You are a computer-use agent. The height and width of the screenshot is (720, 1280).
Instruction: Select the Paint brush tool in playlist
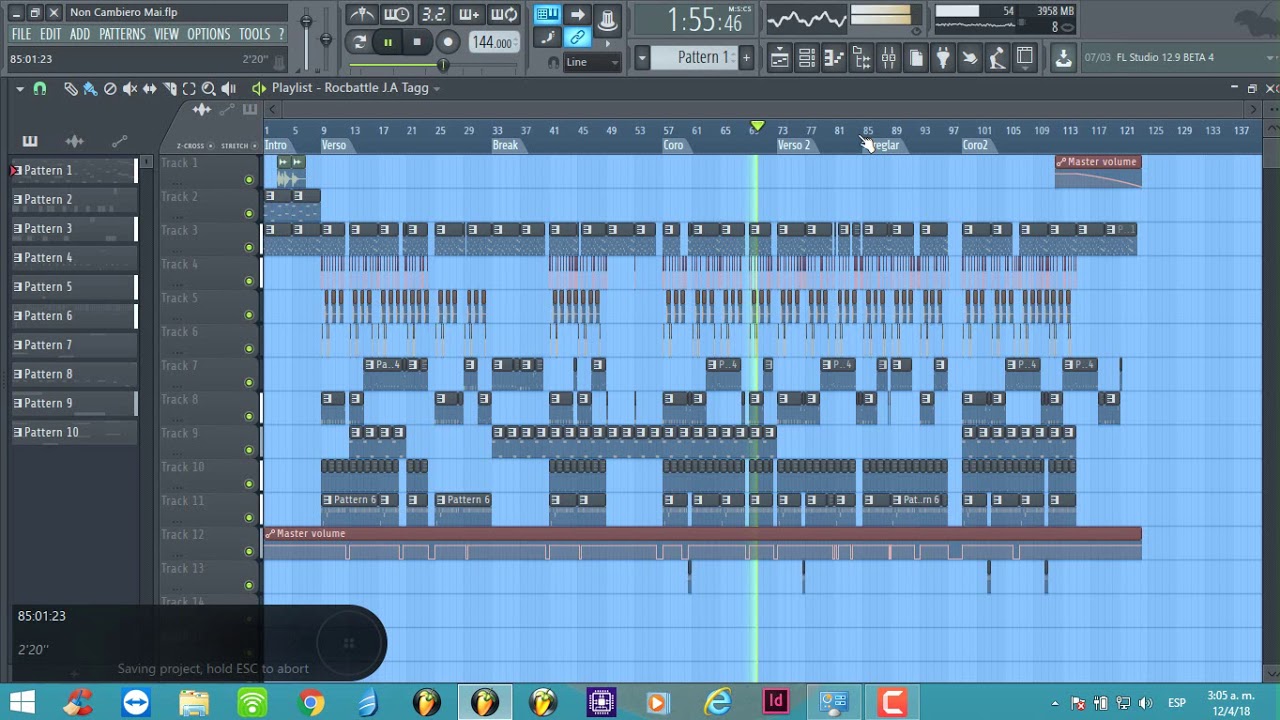tap(90, 88)
